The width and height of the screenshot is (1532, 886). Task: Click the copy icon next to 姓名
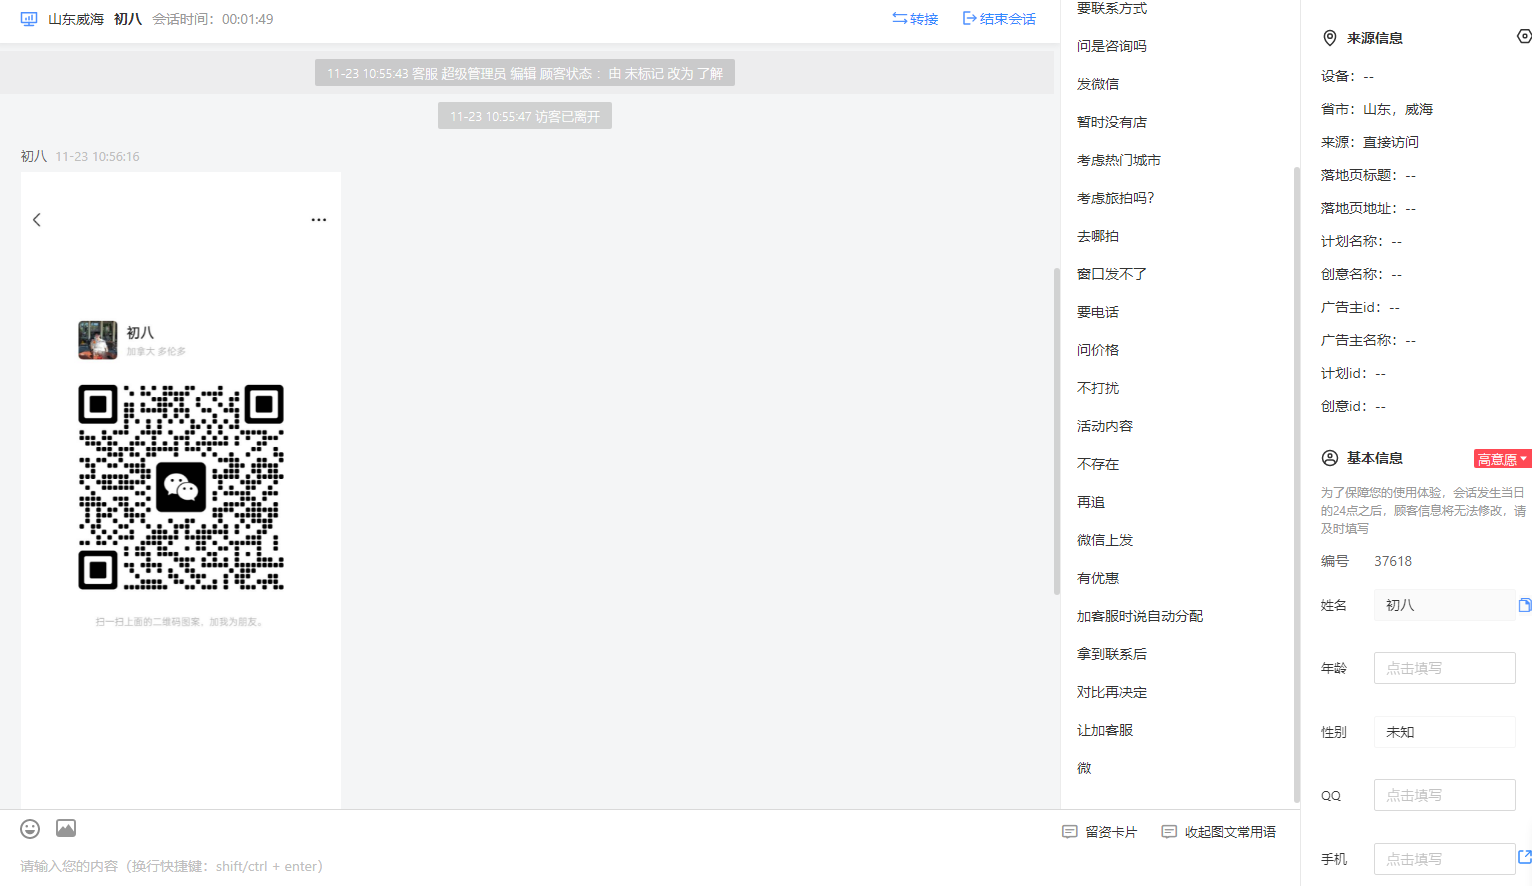coord(1525,605)
